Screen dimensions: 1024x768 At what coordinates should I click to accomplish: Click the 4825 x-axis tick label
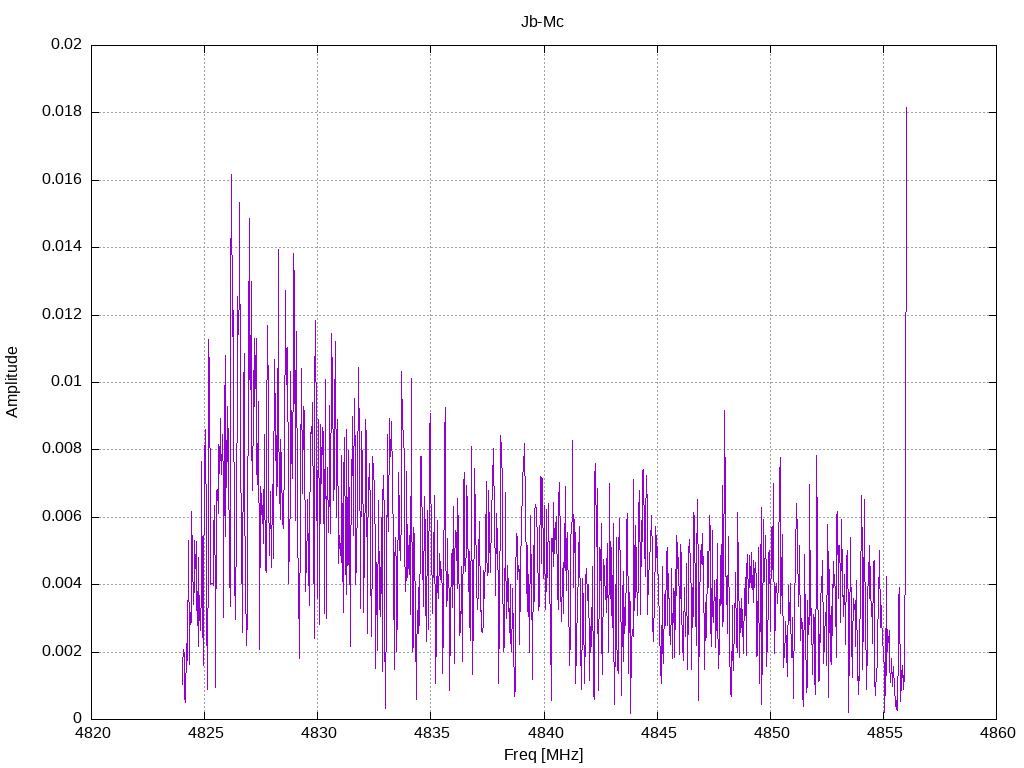(x=205, y=733)
